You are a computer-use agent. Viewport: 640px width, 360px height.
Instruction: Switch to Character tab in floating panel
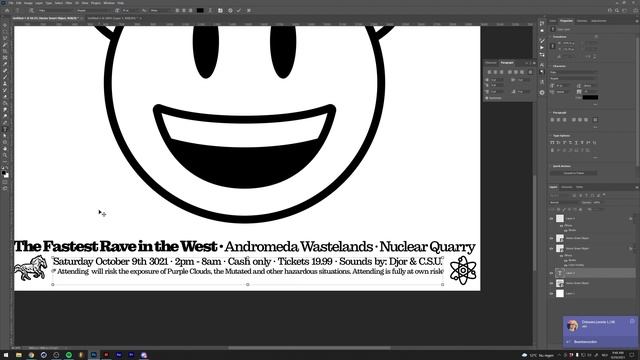(491, 62)
